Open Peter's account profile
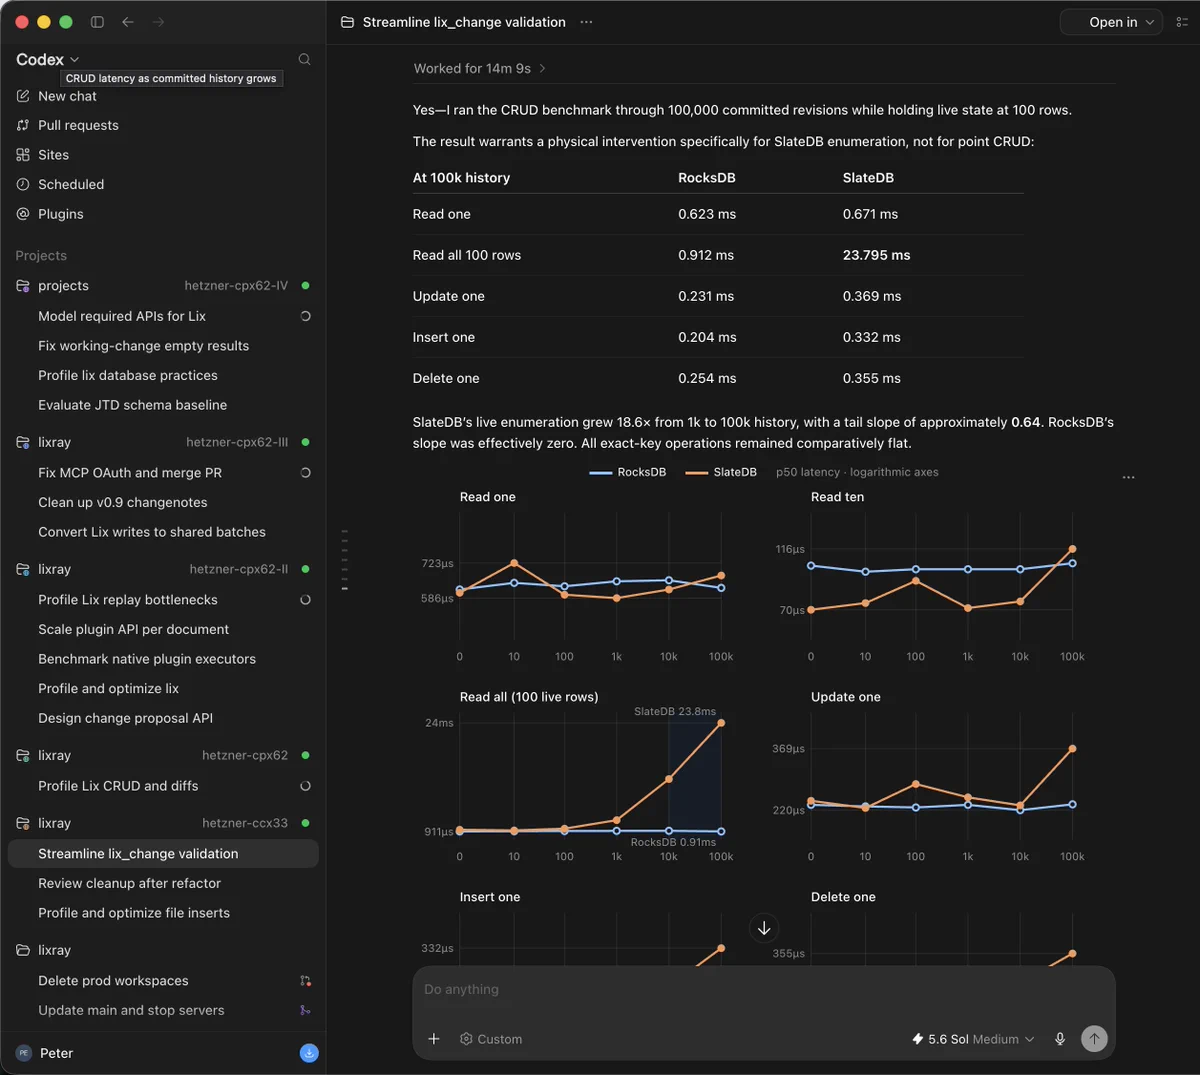Viewport: 1200px width, 1075px height. point(45,1053)
